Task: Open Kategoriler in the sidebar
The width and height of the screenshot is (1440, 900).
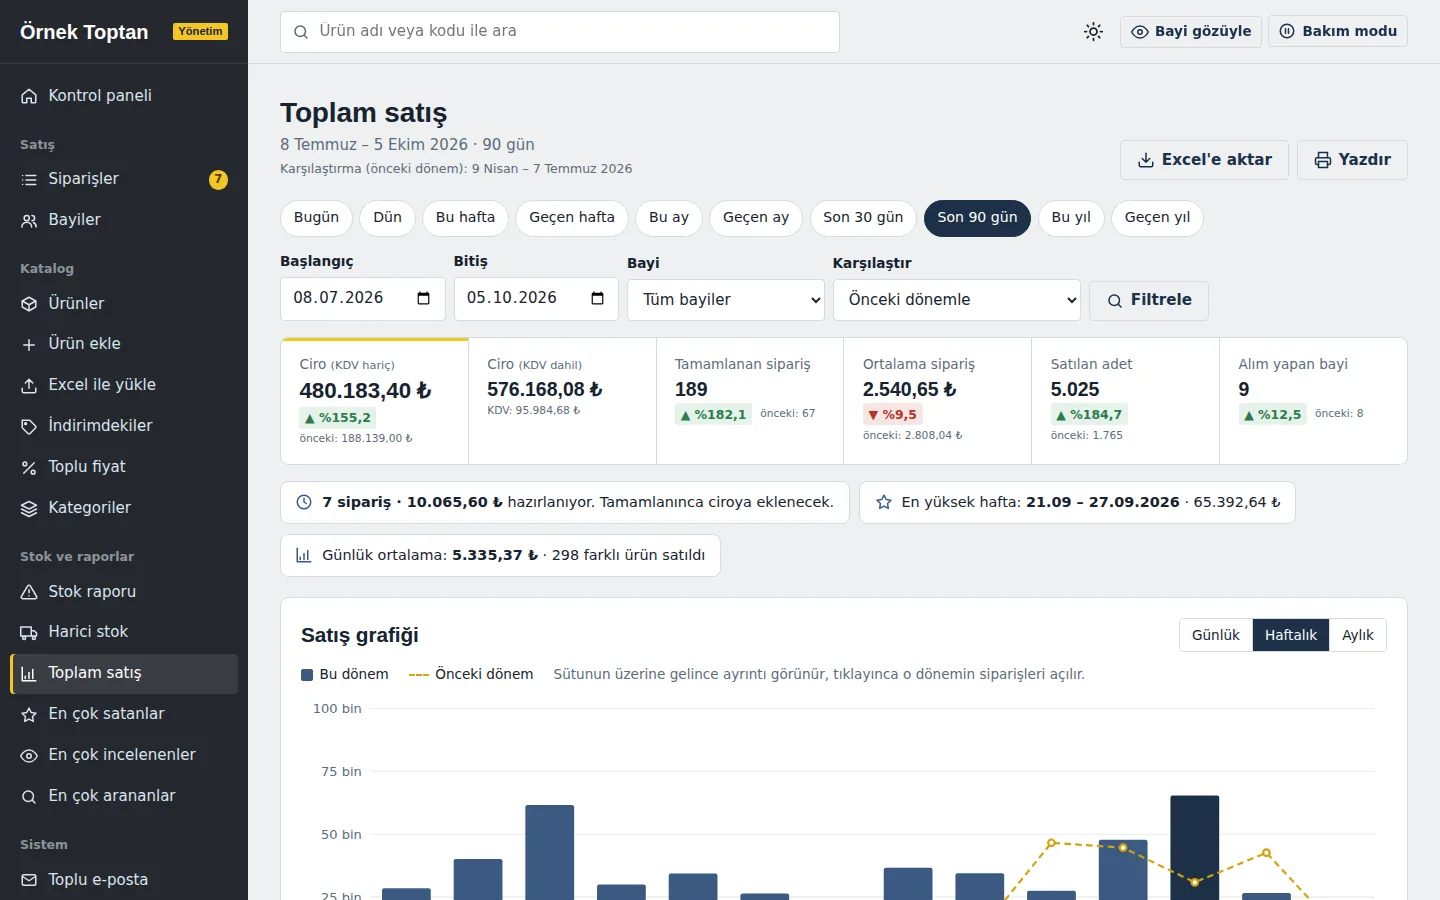Action: 124,508
